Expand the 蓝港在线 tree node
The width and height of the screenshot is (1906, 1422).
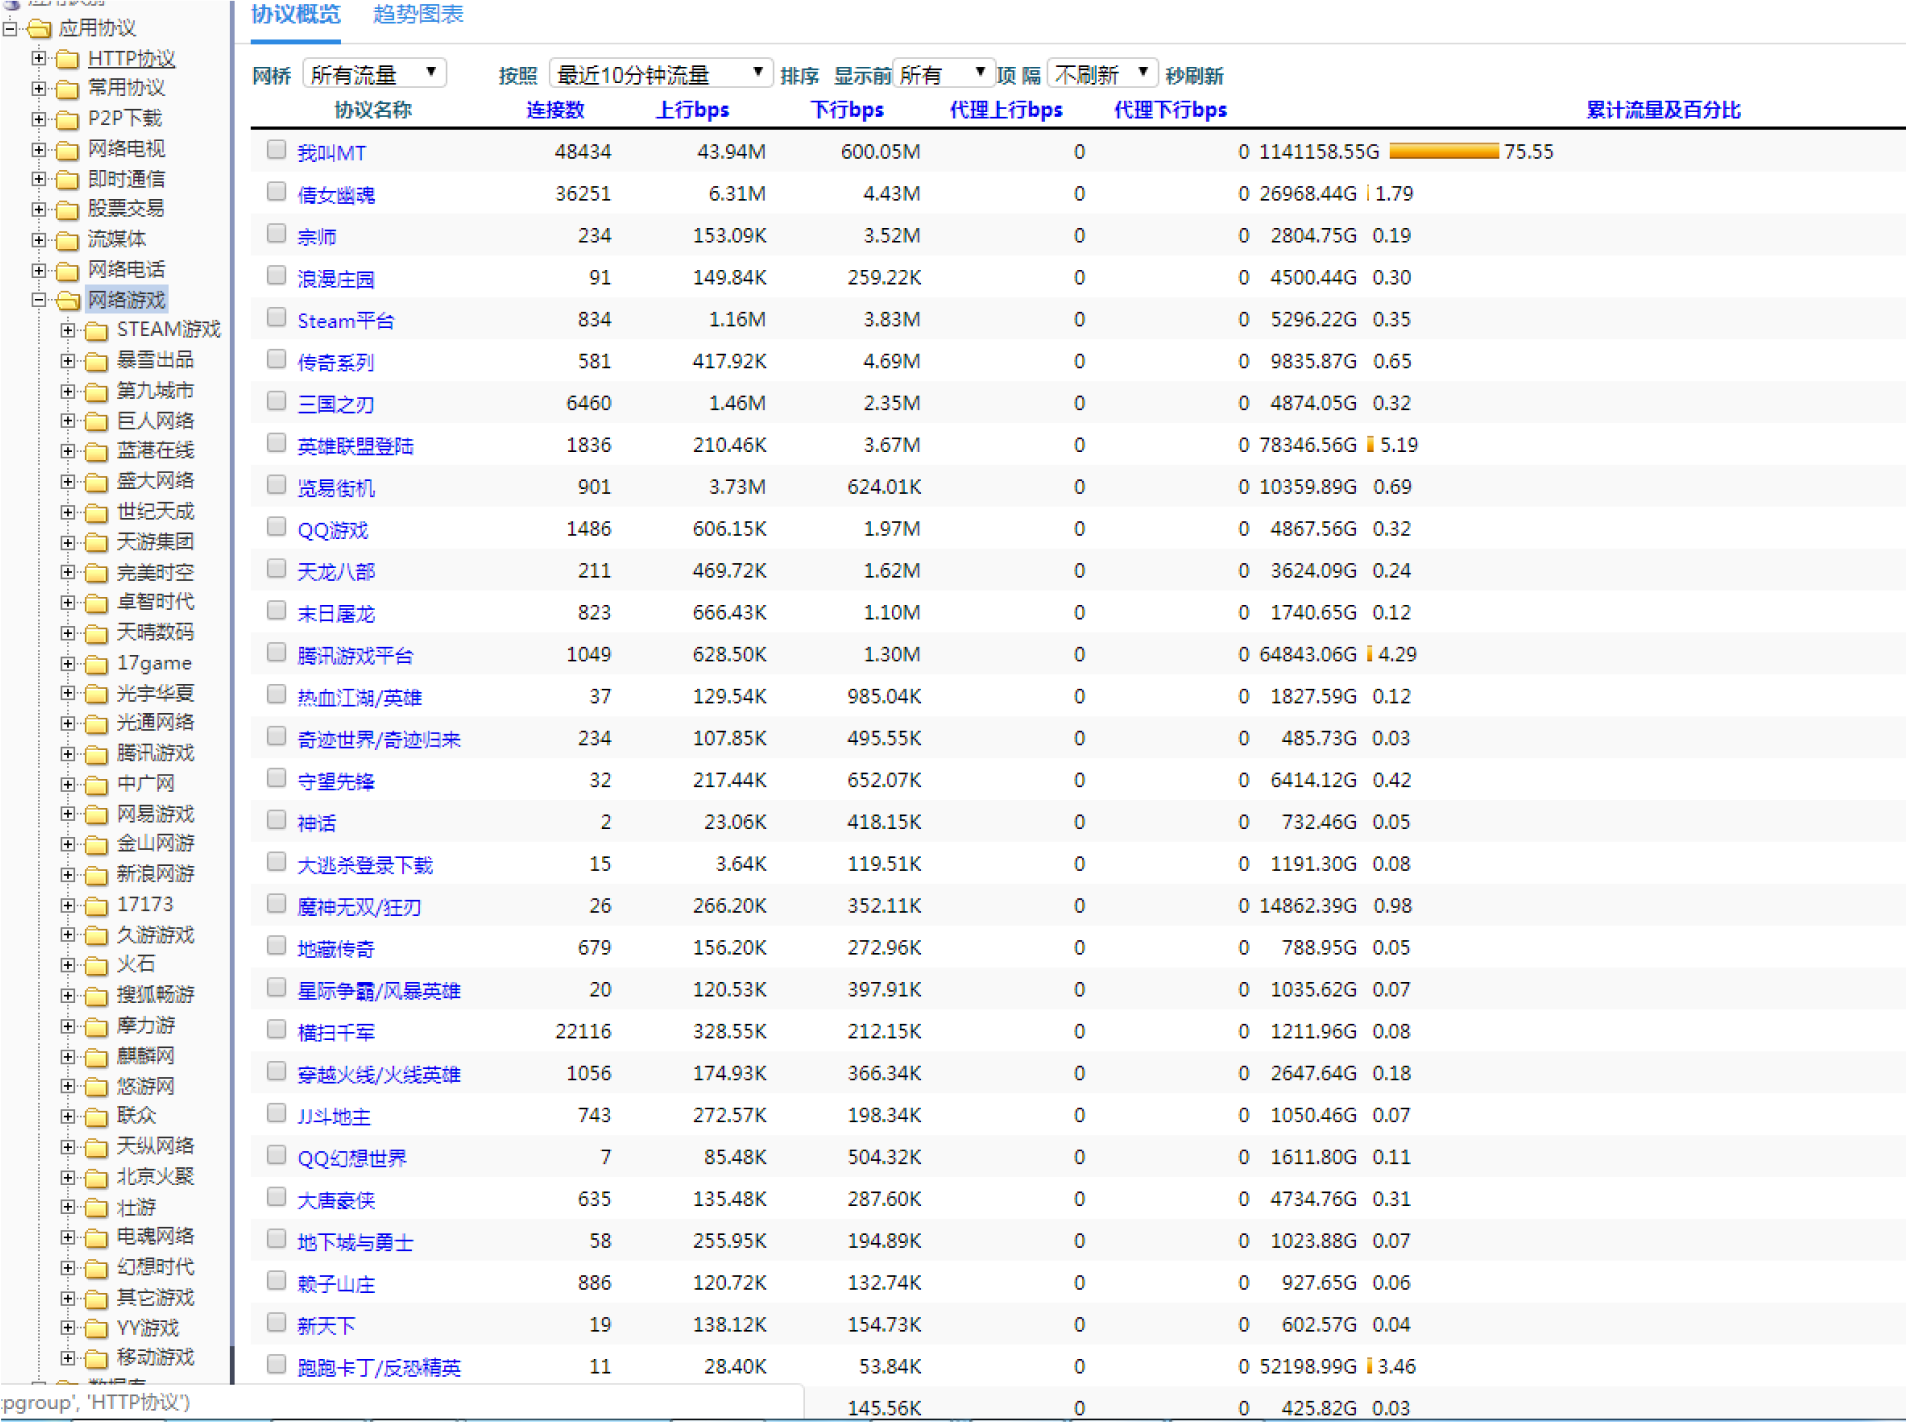click(68, 451)
